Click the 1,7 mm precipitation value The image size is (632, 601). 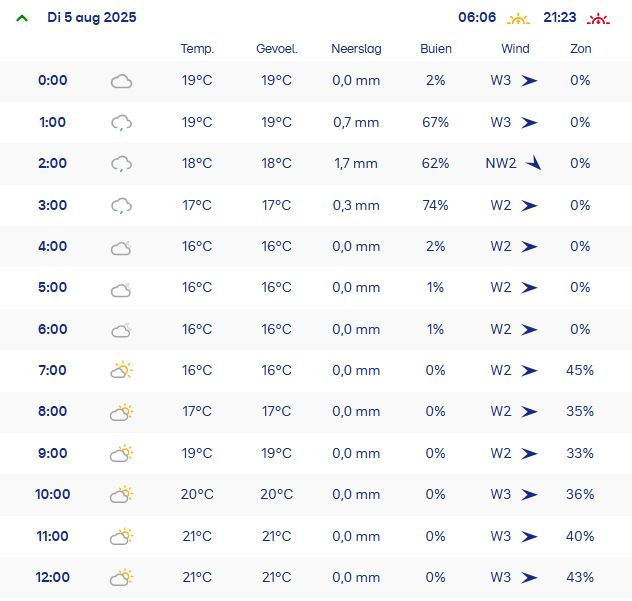(x=356, y=164)
